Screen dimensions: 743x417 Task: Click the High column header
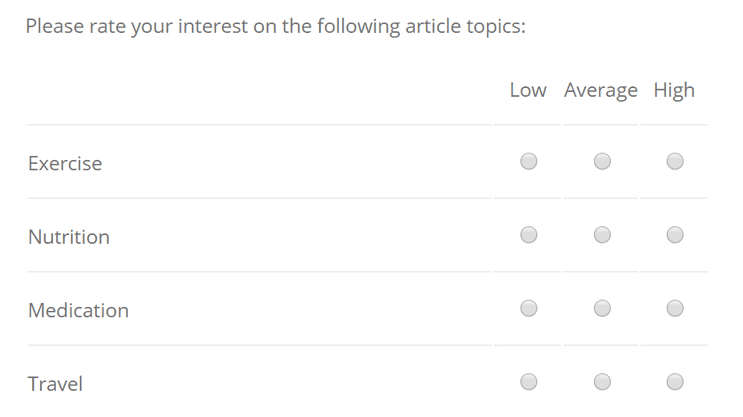(x=674, y=91)
